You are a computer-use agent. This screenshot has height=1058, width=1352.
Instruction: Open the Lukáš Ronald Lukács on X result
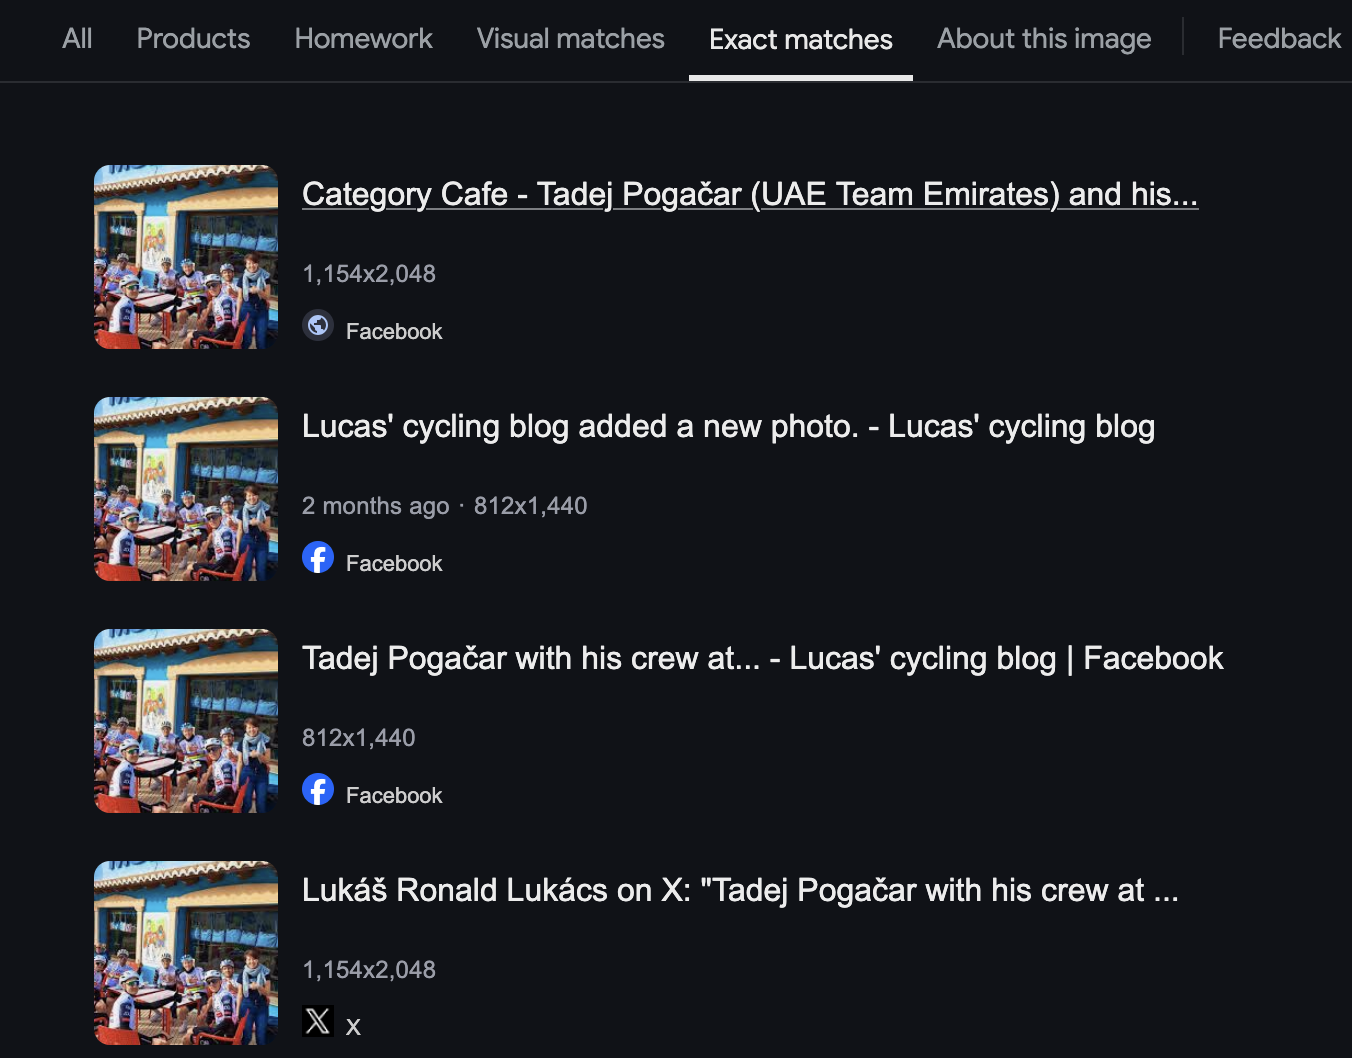[x=740, y=890]
